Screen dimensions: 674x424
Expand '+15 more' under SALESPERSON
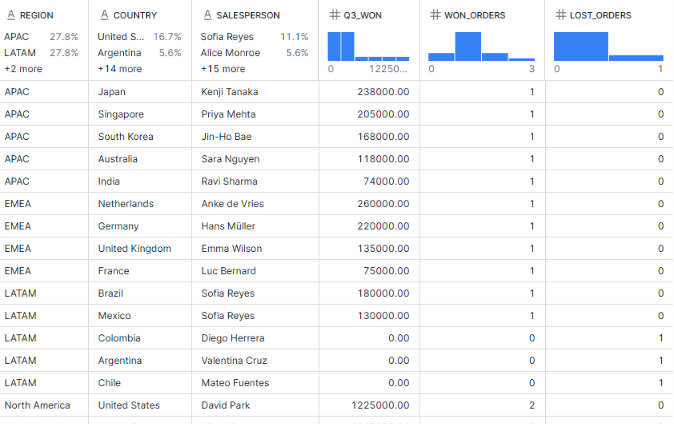[223, 69]
